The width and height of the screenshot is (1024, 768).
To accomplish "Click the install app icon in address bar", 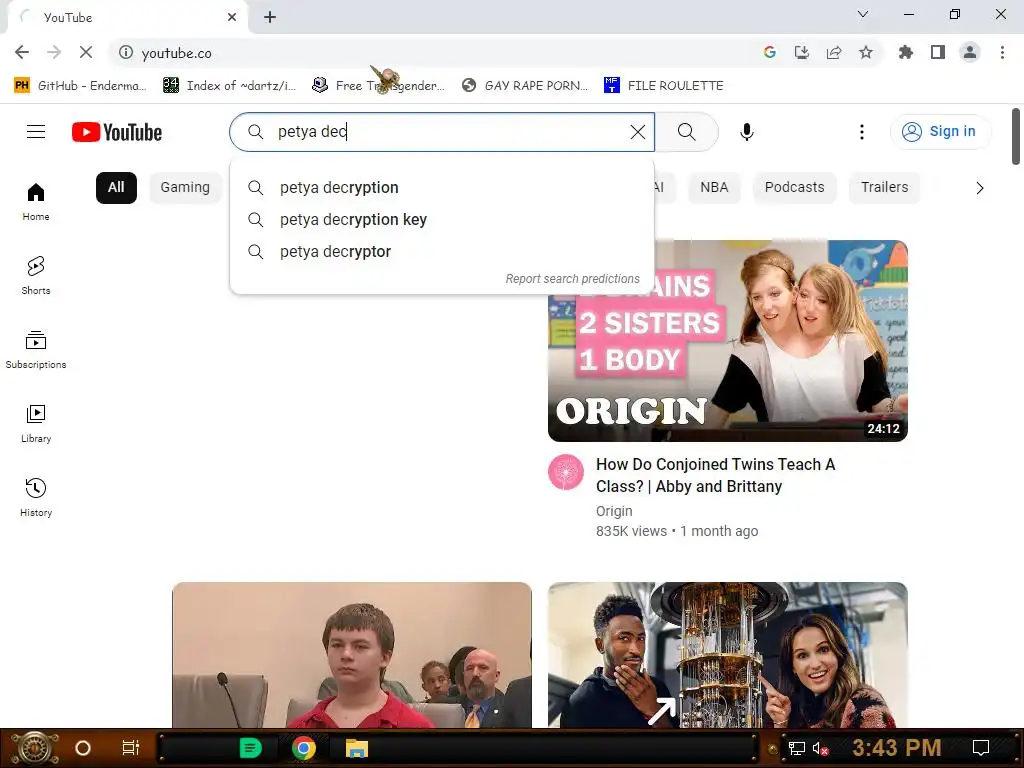I will tap(801, 52).
